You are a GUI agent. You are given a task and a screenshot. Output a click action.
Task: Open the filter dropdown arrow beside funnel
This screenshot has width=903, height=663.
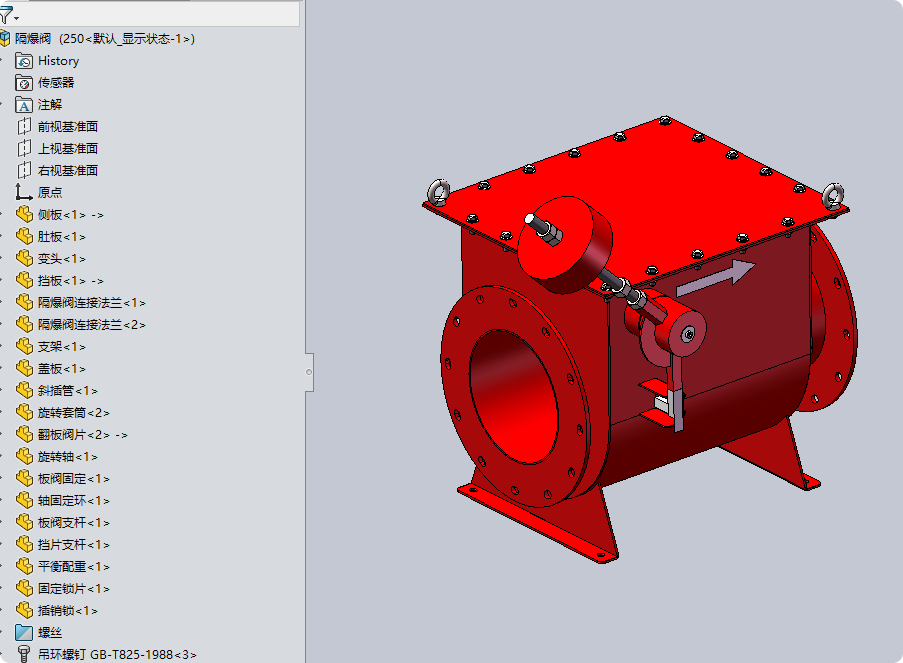point(16,18)
